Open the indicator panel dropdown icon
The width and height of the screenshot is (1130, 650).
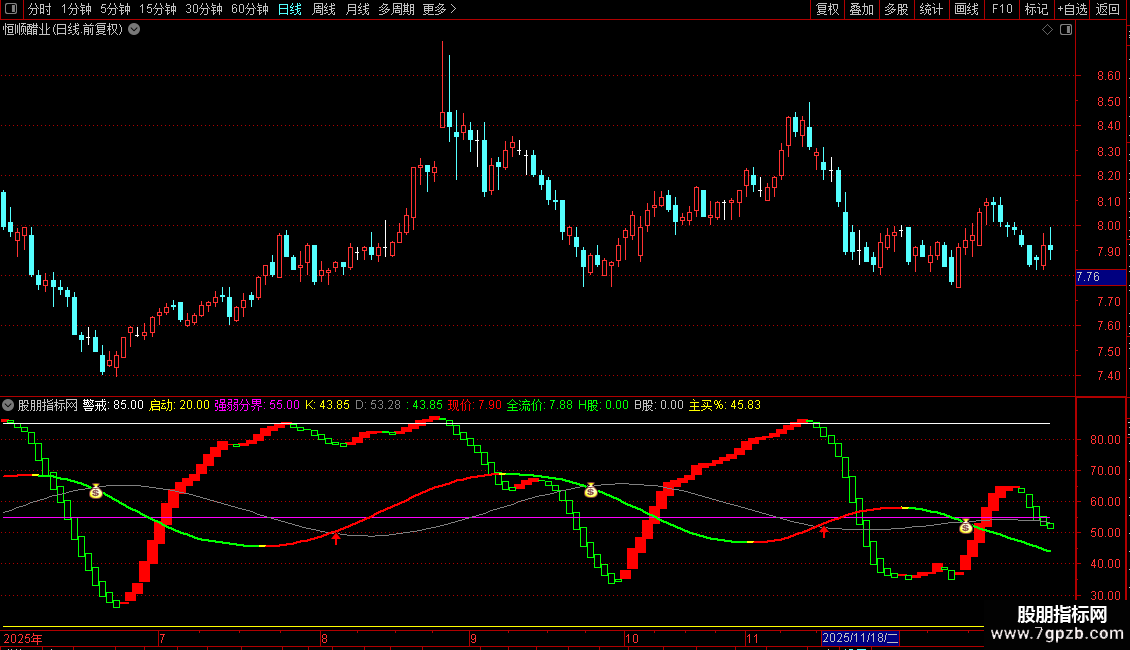tap(8, 405)
